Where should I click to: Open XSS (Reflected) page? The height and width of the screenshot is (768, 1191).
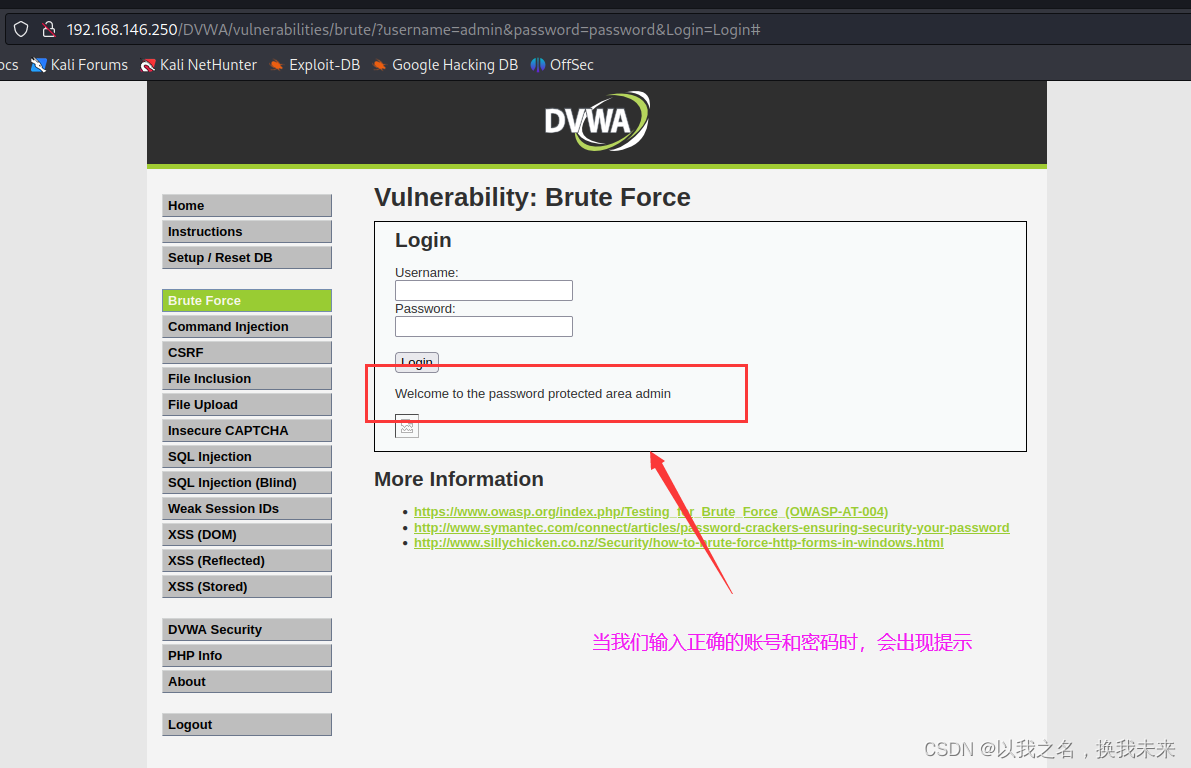point(247,561)
